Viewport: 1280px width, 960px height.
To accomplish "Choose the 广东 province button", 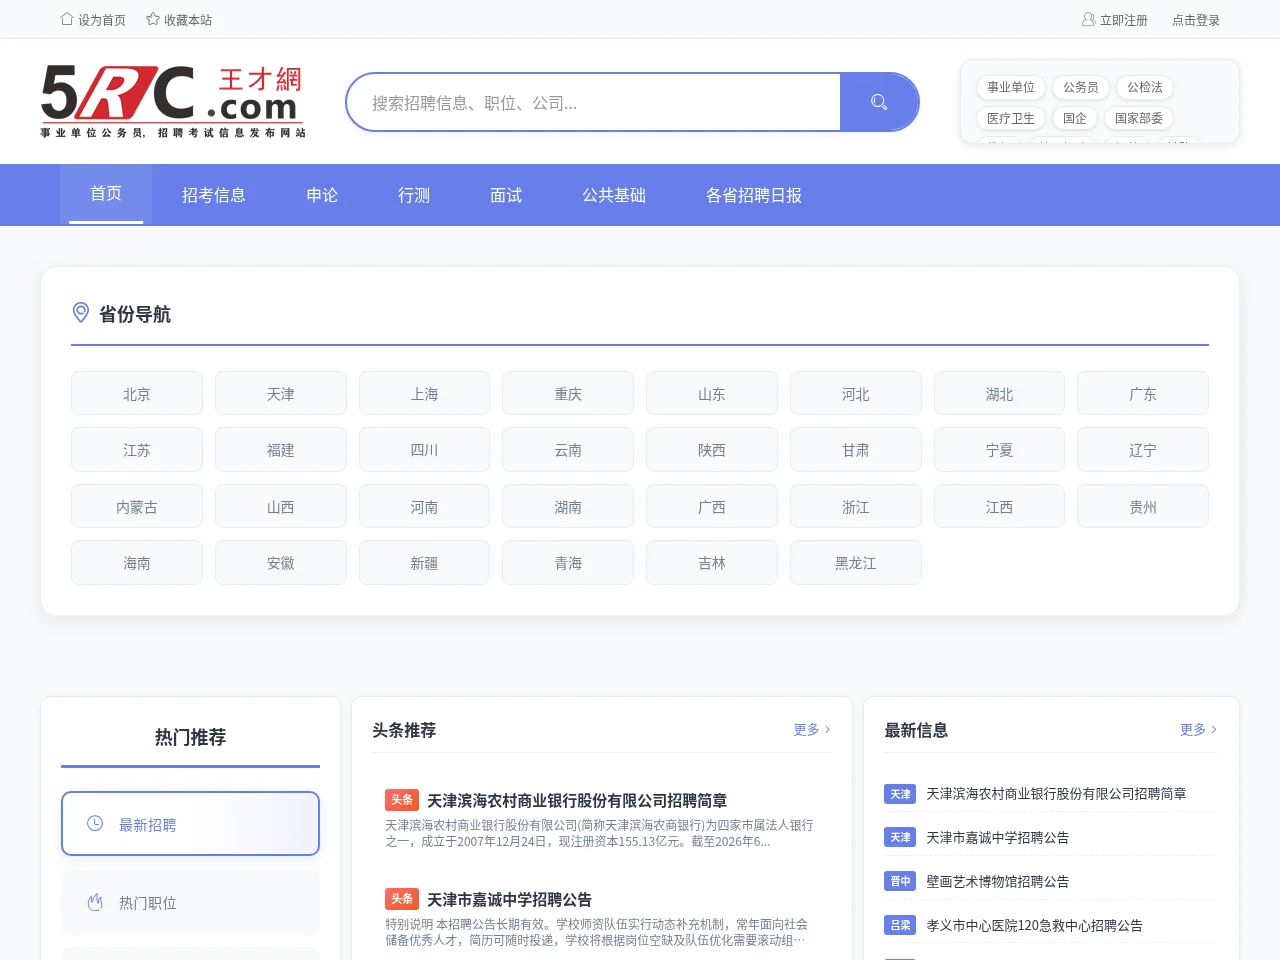I will (x=1143, y=394).
